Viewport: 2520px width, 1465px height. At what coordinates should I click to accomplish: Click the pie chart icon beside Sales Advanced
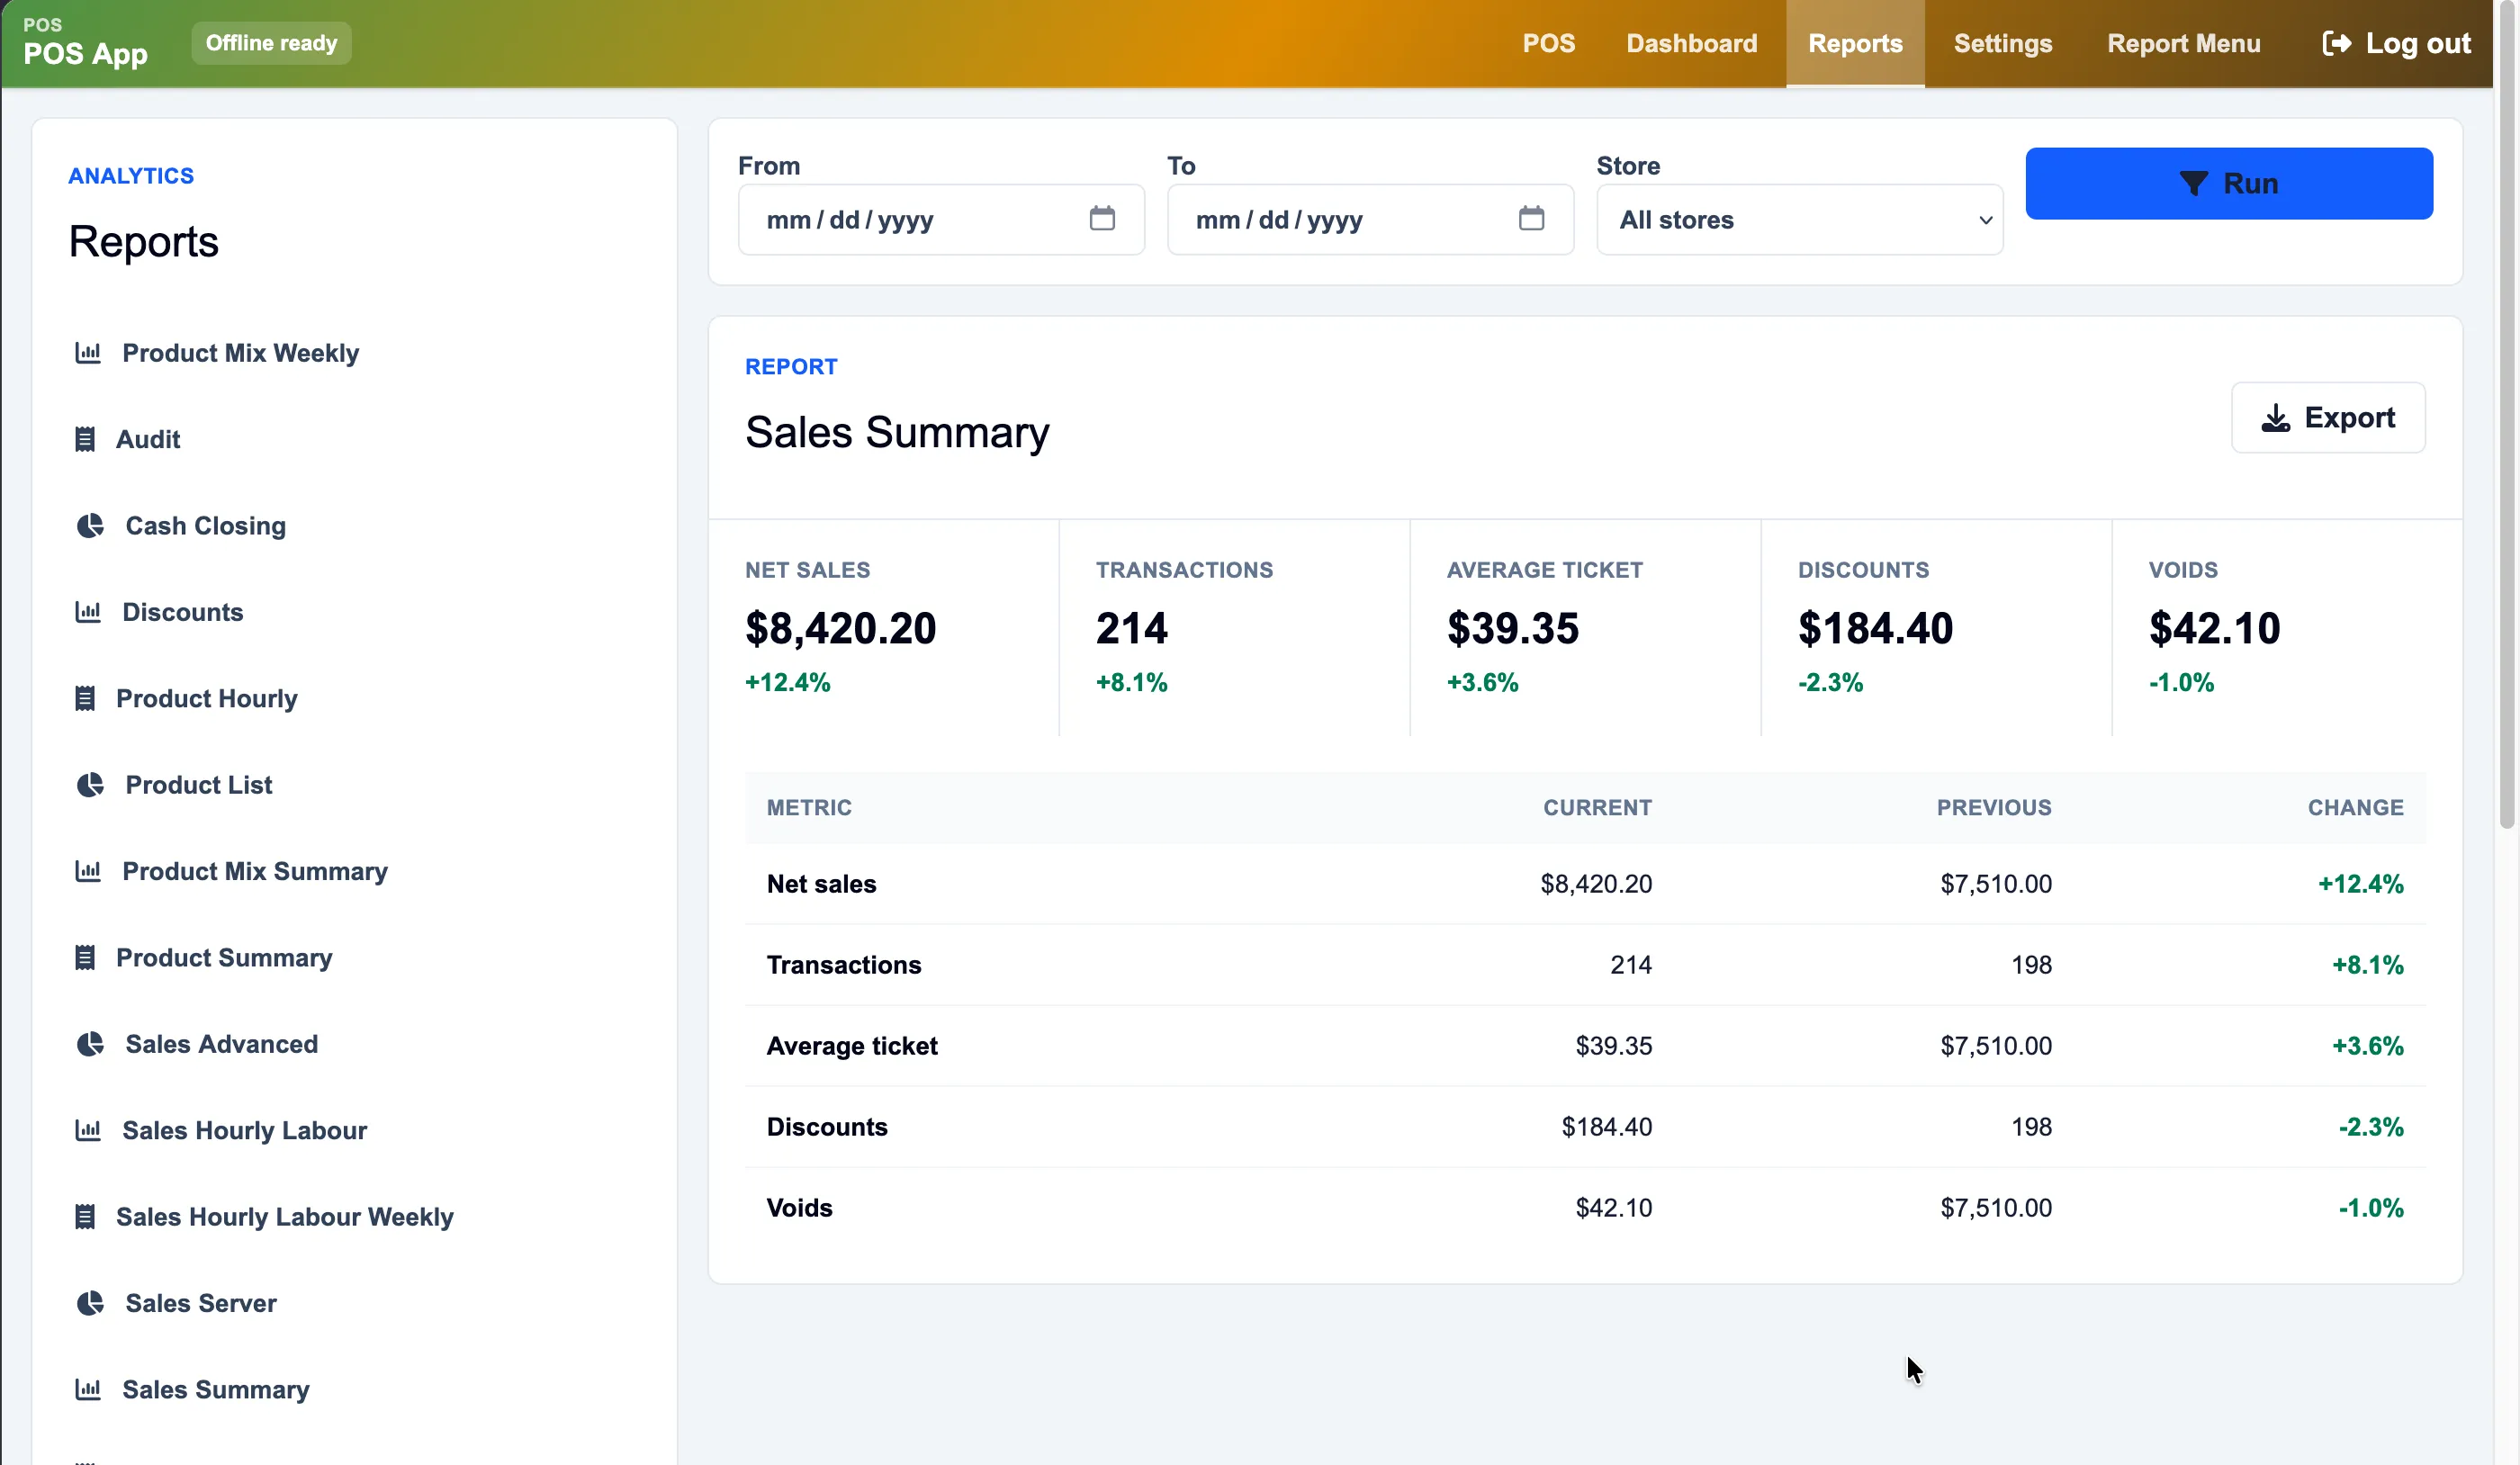(90, 1044)
